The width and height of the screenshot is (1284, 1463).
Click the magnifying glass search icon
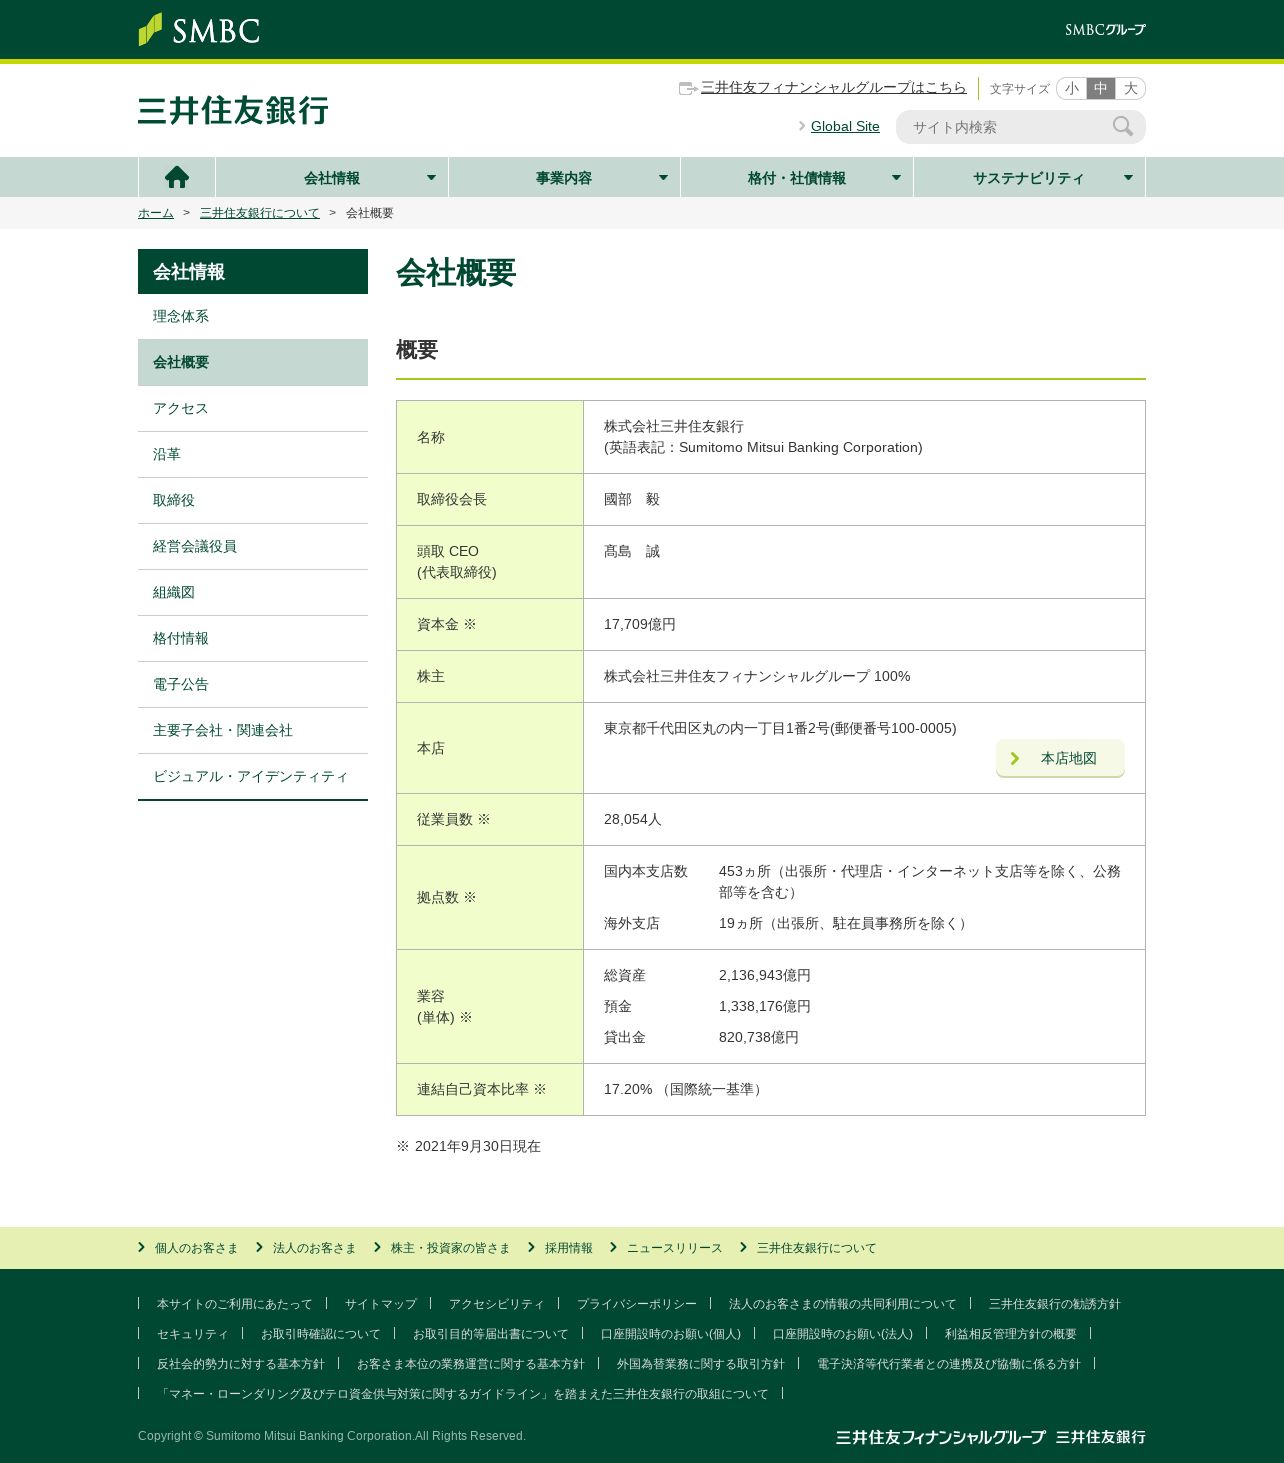(1123, 127)
